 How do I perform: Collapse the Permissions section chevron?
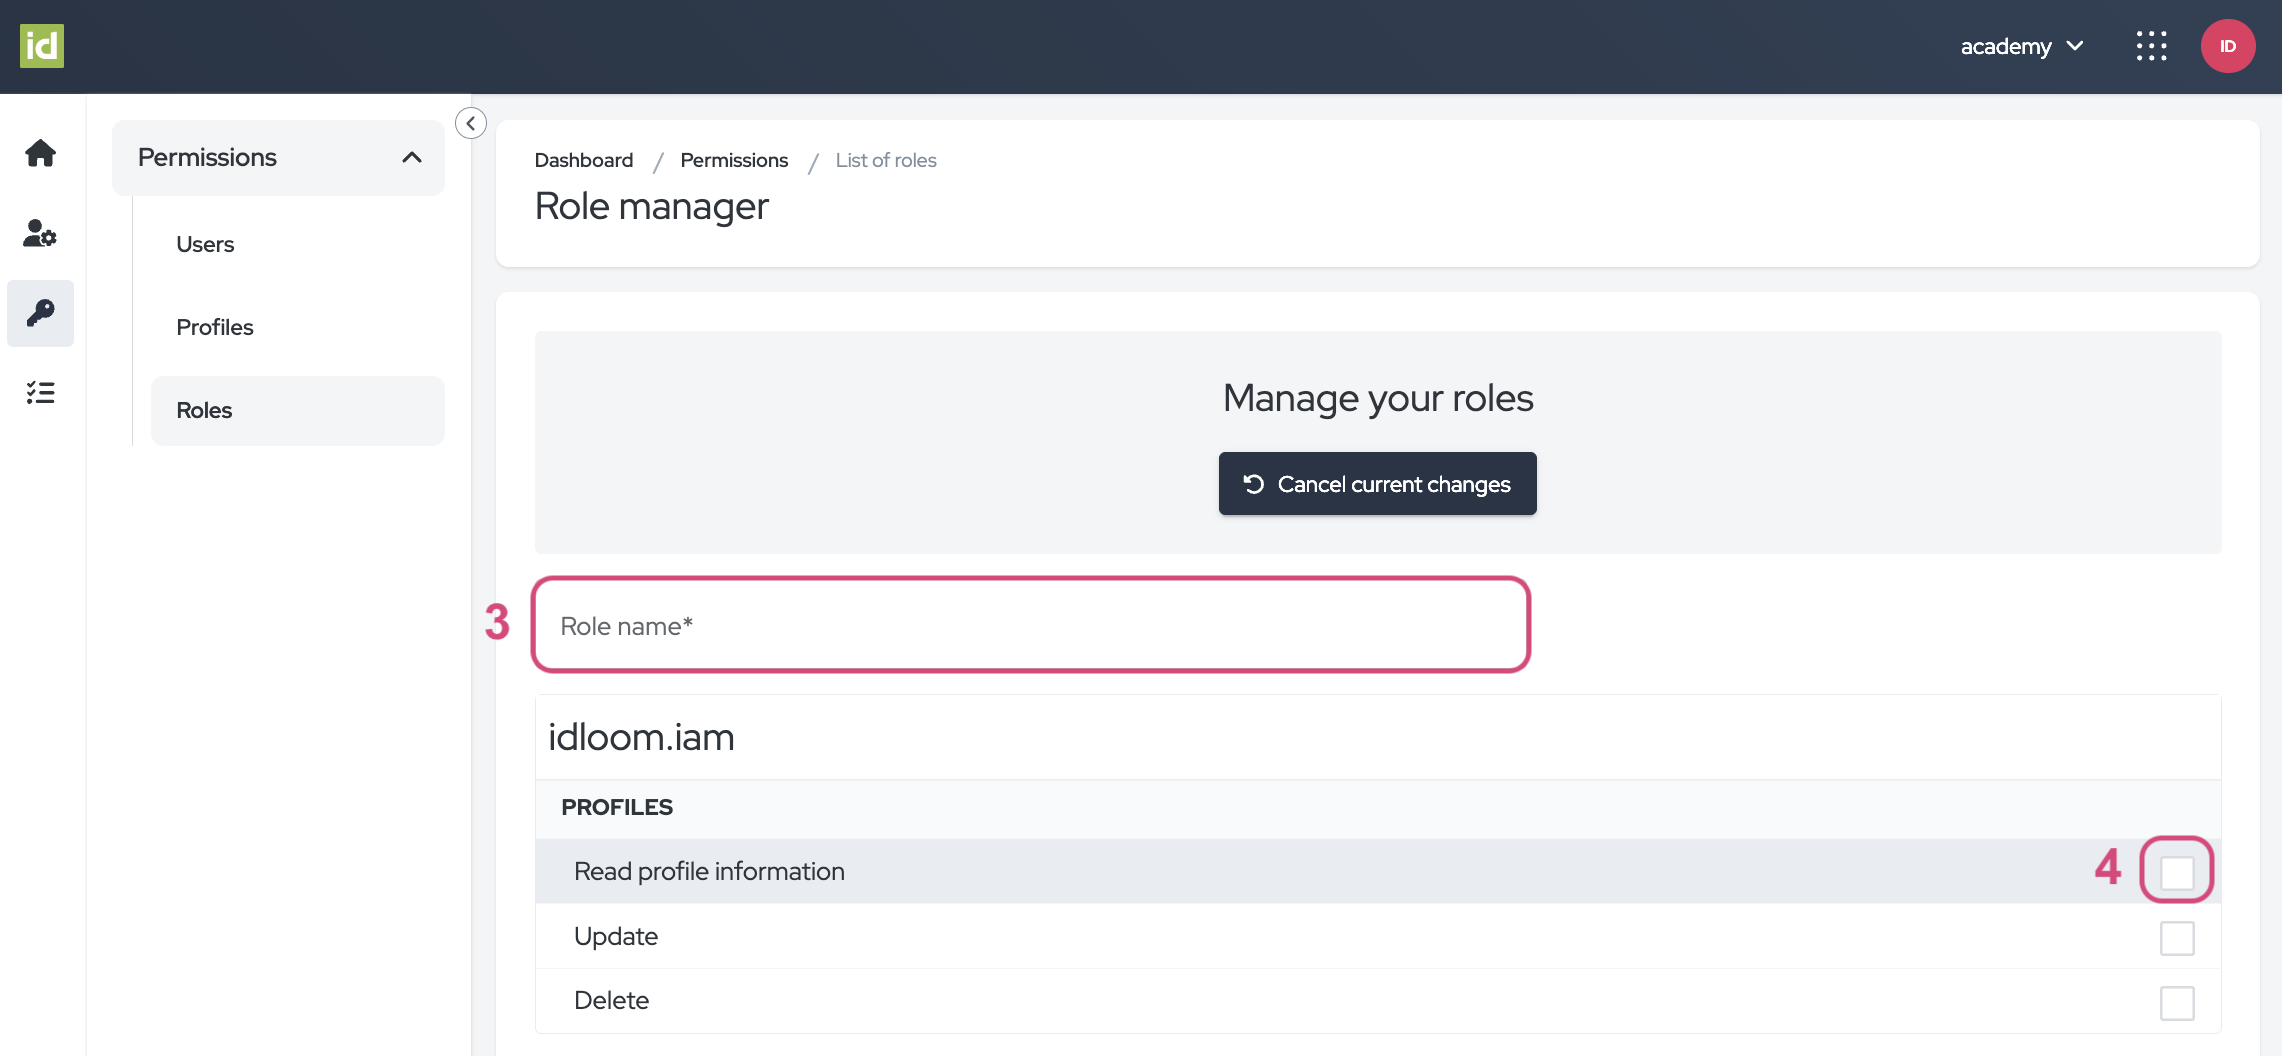tap(412, 157)
